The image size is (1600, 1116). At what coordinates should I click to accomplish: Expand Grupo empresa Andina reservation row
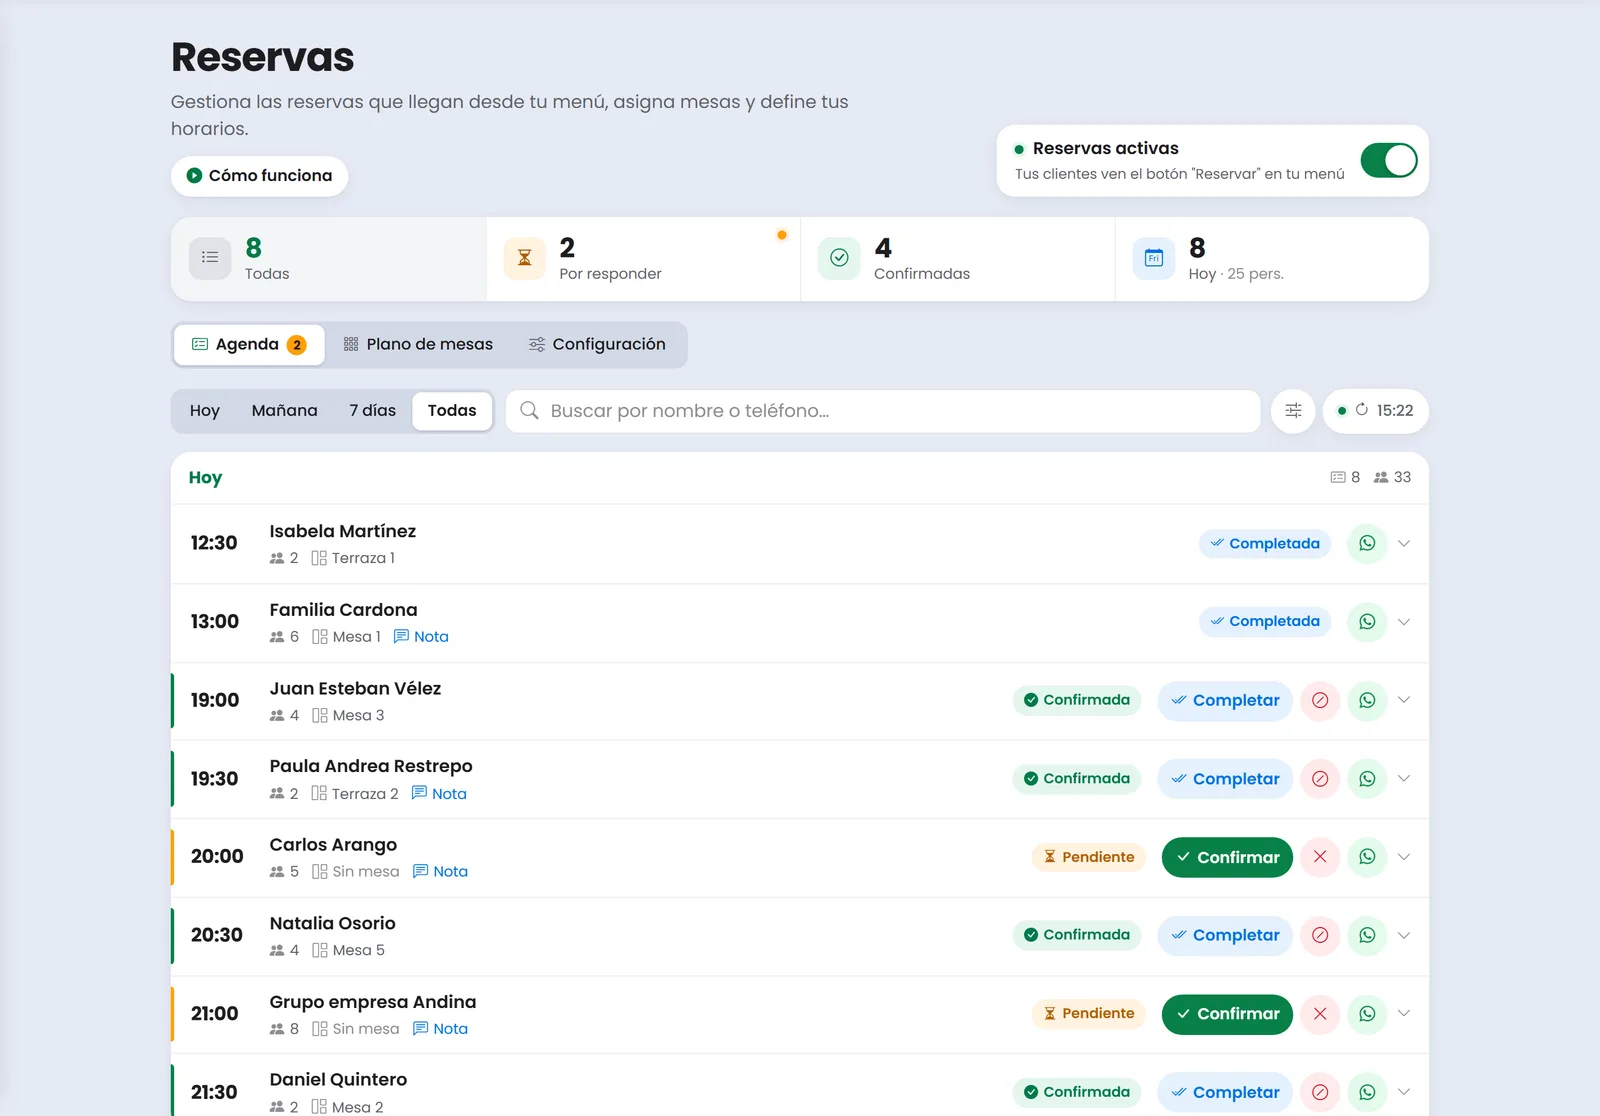pos(1404,1014)
